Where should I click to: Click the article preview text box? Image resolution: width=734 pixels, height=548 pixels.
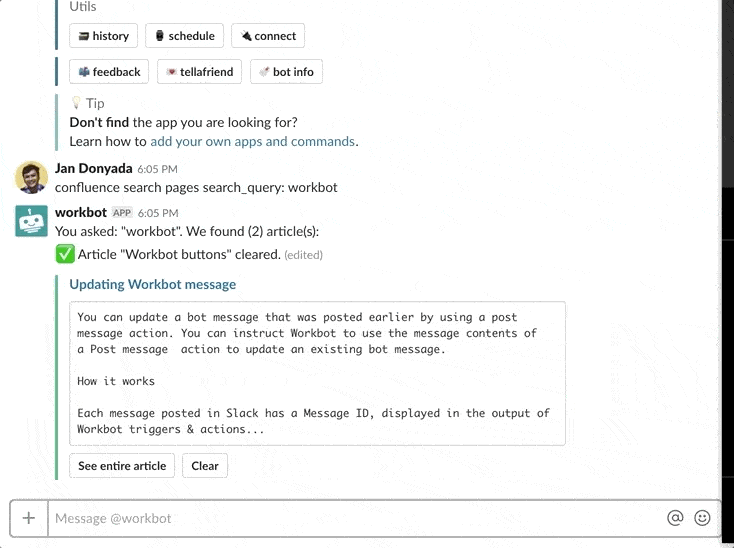pyautogui.click(x=317, y=373)
